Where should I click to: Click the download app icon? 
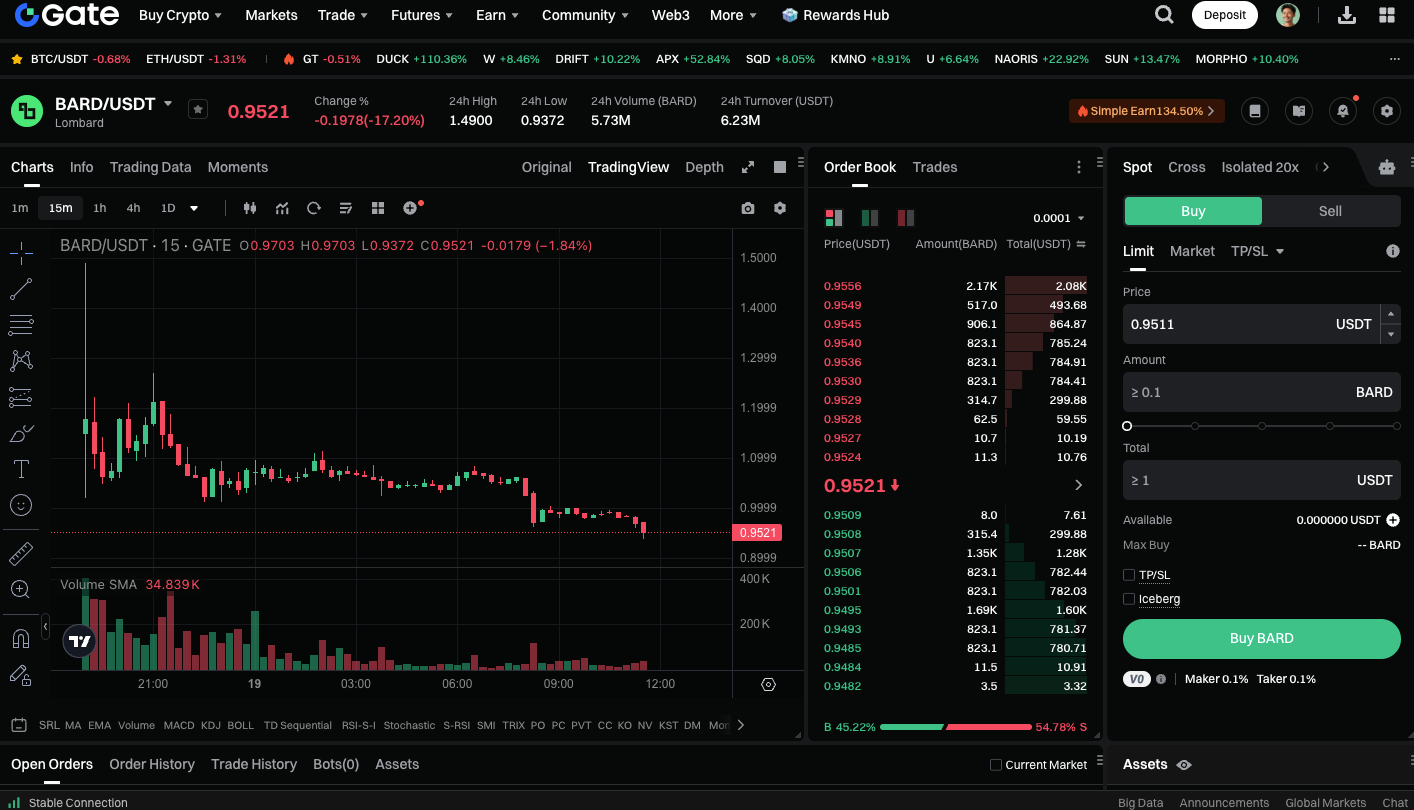tap(1347, 15)
